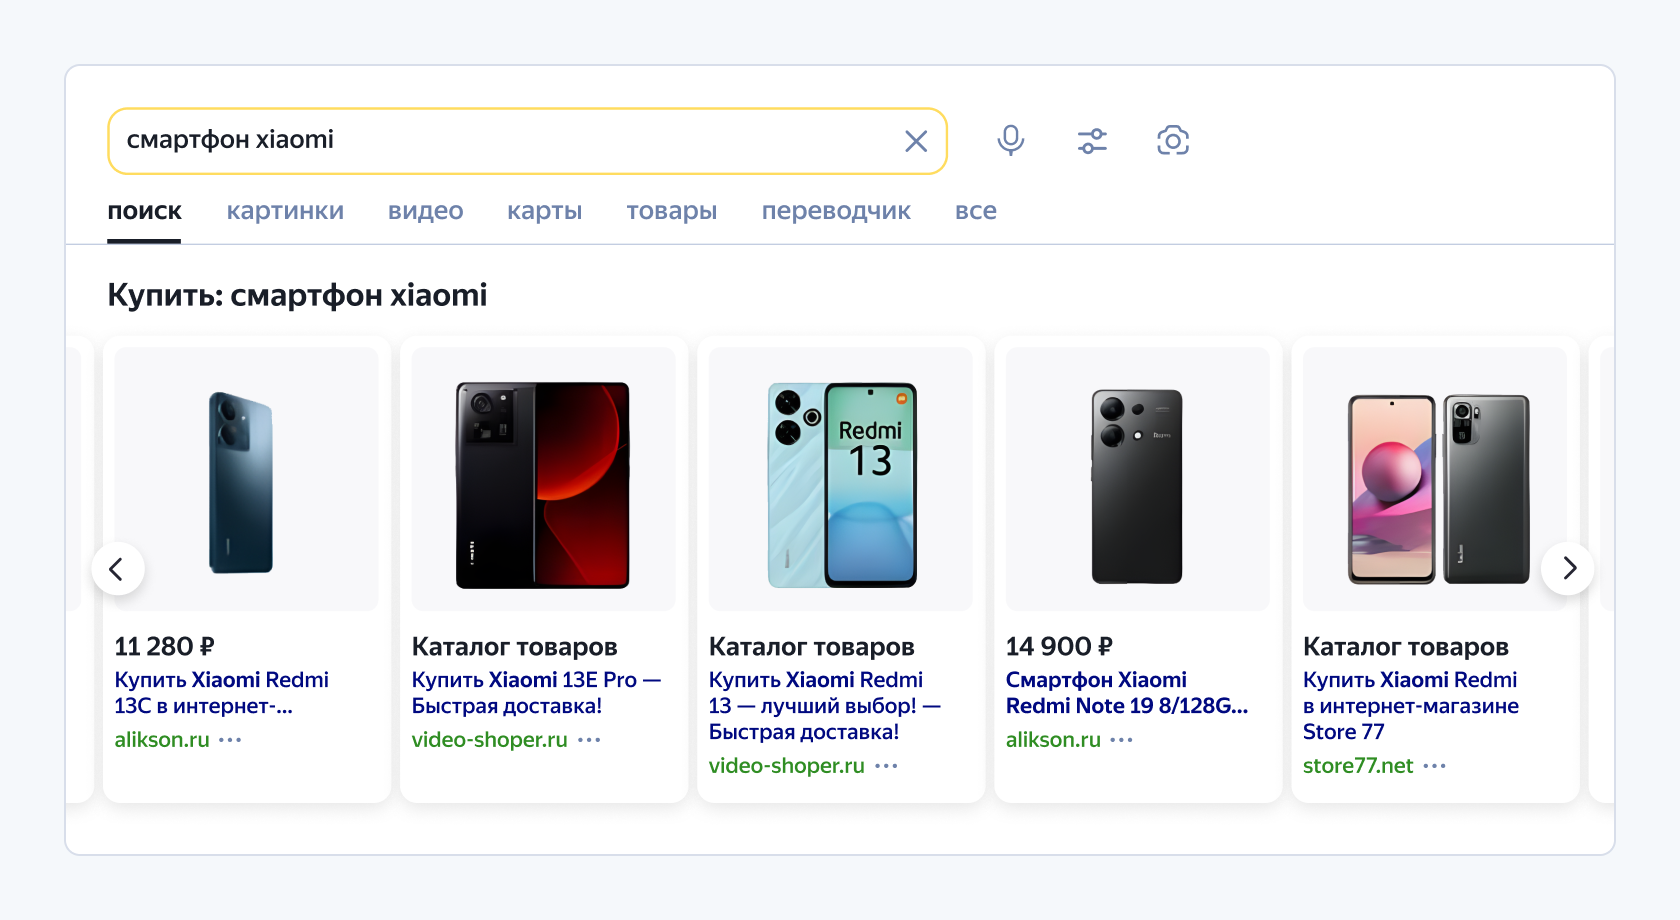1680x920 pixels.
Task: Click the search field with смартфон xiaomi
Action: (500, 141)
